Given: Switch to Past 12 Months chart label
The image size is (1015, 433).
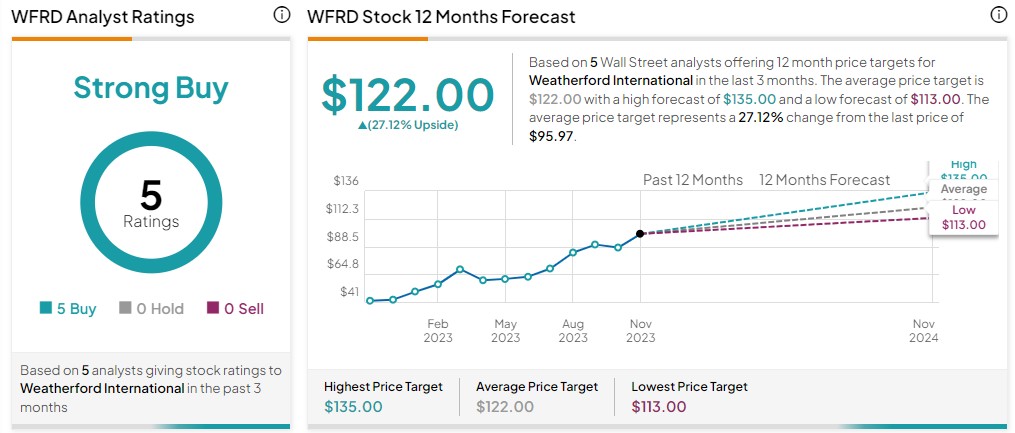Looking at the screenshot, I should click(x=693, y=180).
